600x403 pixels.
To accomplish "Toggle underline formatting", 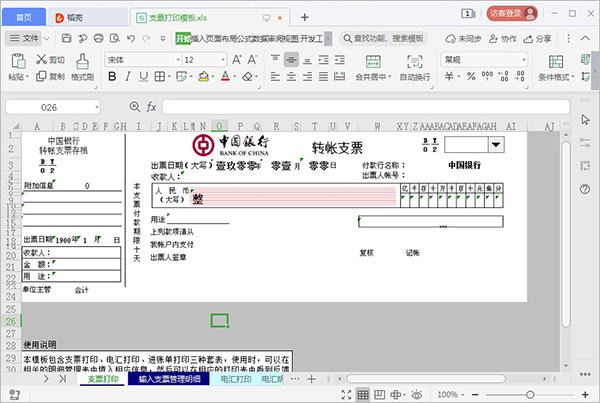I will (x=143, y=76).
